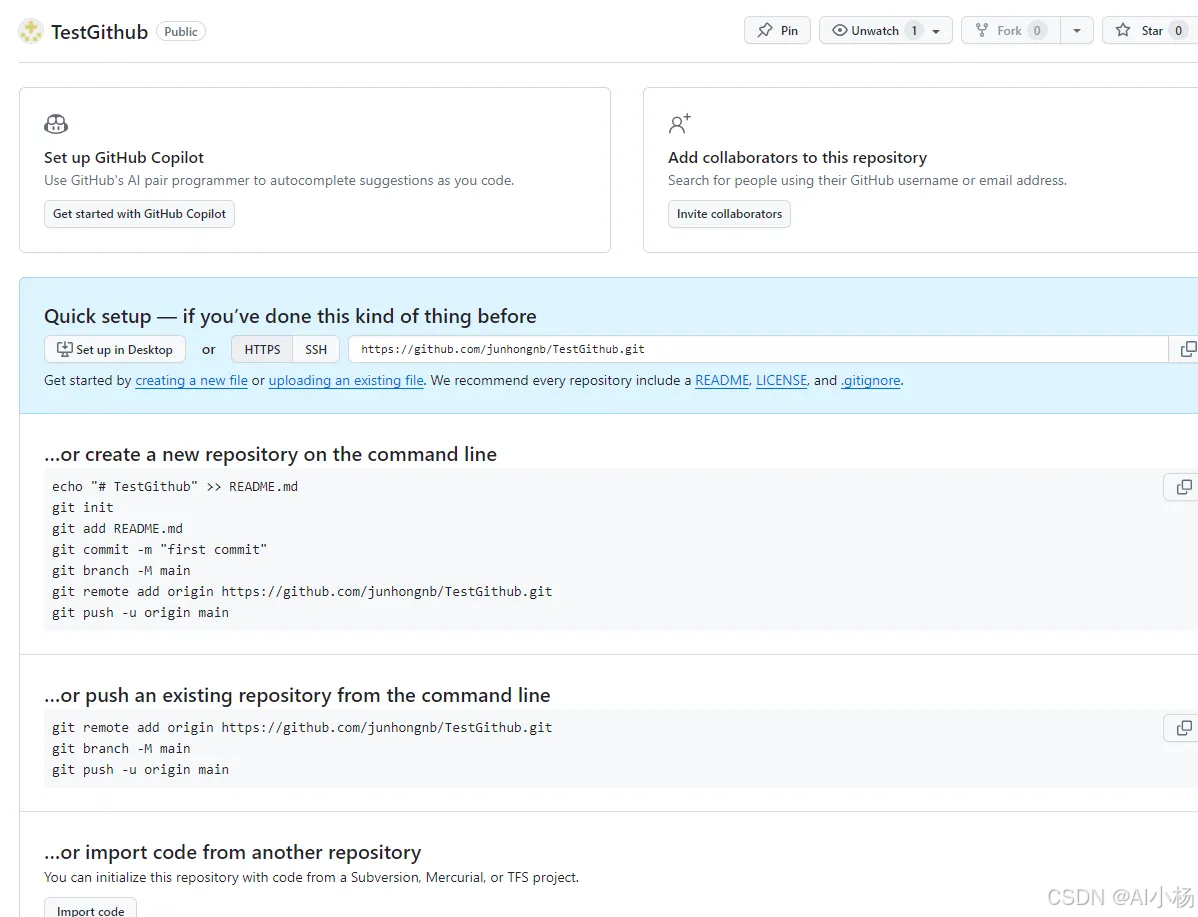
Task: Click the Pin button
Action: [x=777, y=31]
